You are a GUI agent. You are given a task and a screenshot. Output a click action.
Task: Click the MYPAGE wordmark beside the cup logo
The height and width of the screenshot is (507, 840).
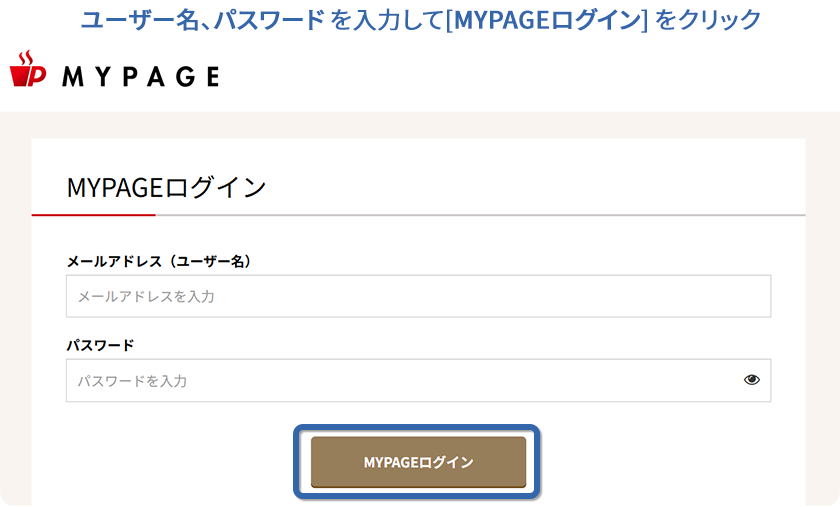pos(141,77)
